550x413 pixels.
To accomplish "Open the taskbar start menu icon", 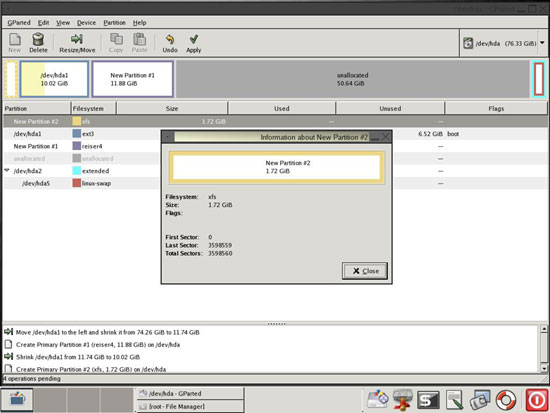I will click(x=17, y=400).
